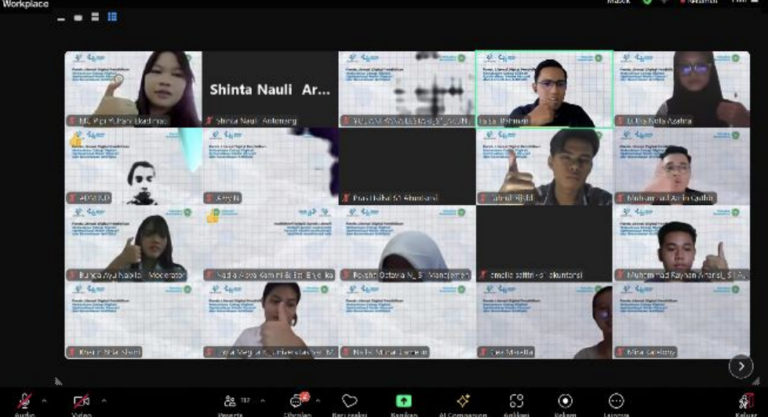Start recording with the Rekam icon
The height and width of the screenshot is (417, 768).
(565, 401)
